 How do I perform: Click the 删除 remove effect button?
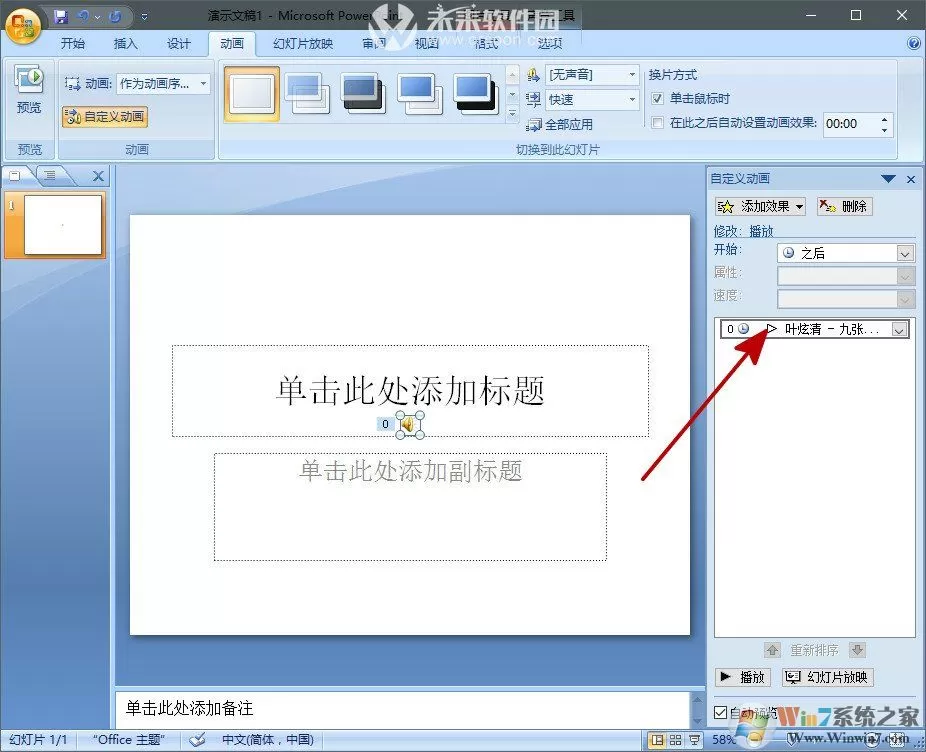(845, 206)
